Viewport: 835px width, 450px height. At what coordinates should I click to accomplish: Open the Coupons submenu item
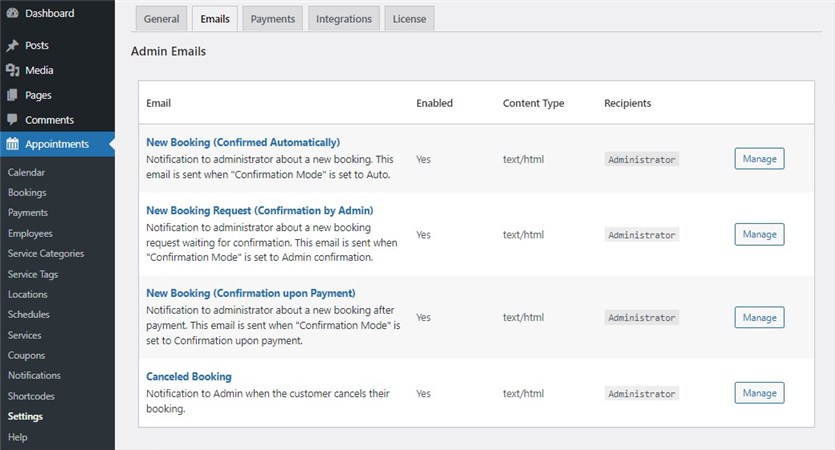point(26,355)
